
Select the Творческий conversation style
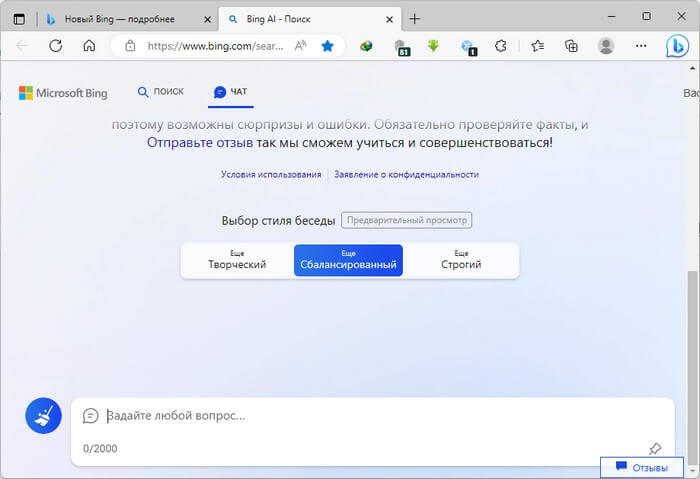tap(237, 260)
